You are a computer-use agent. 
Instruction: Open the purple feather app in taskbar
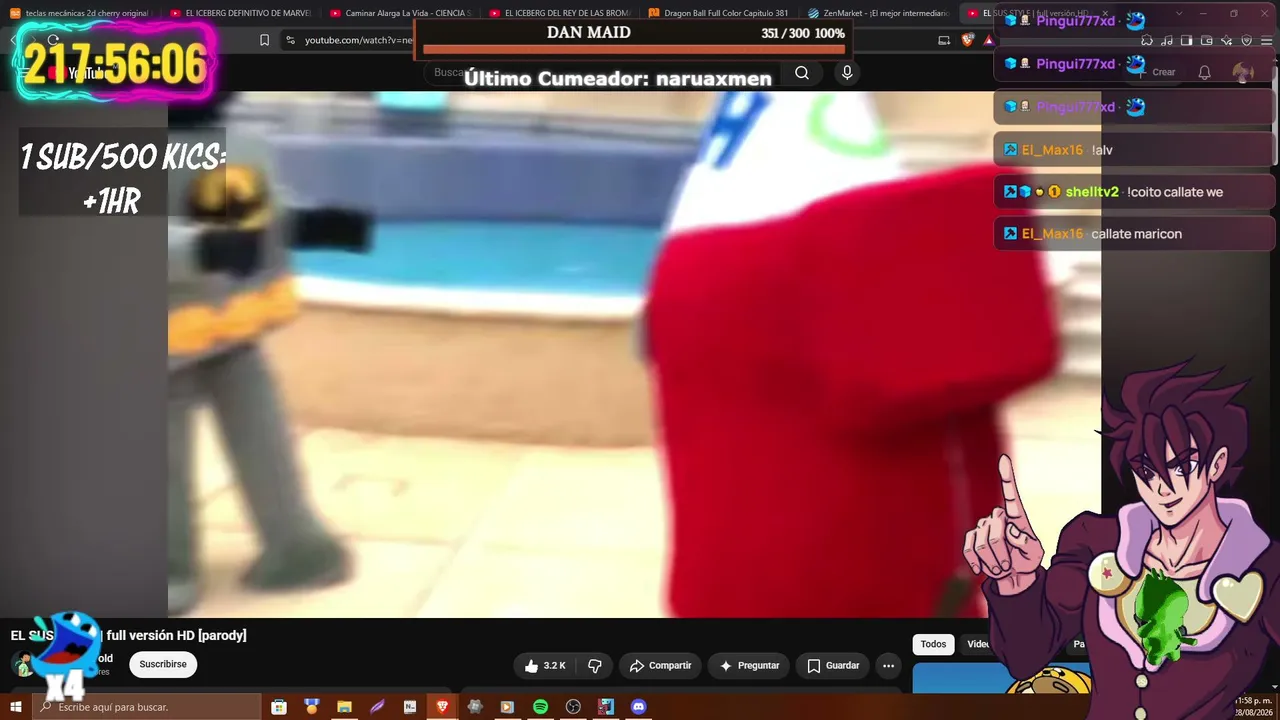coord(377,707)
